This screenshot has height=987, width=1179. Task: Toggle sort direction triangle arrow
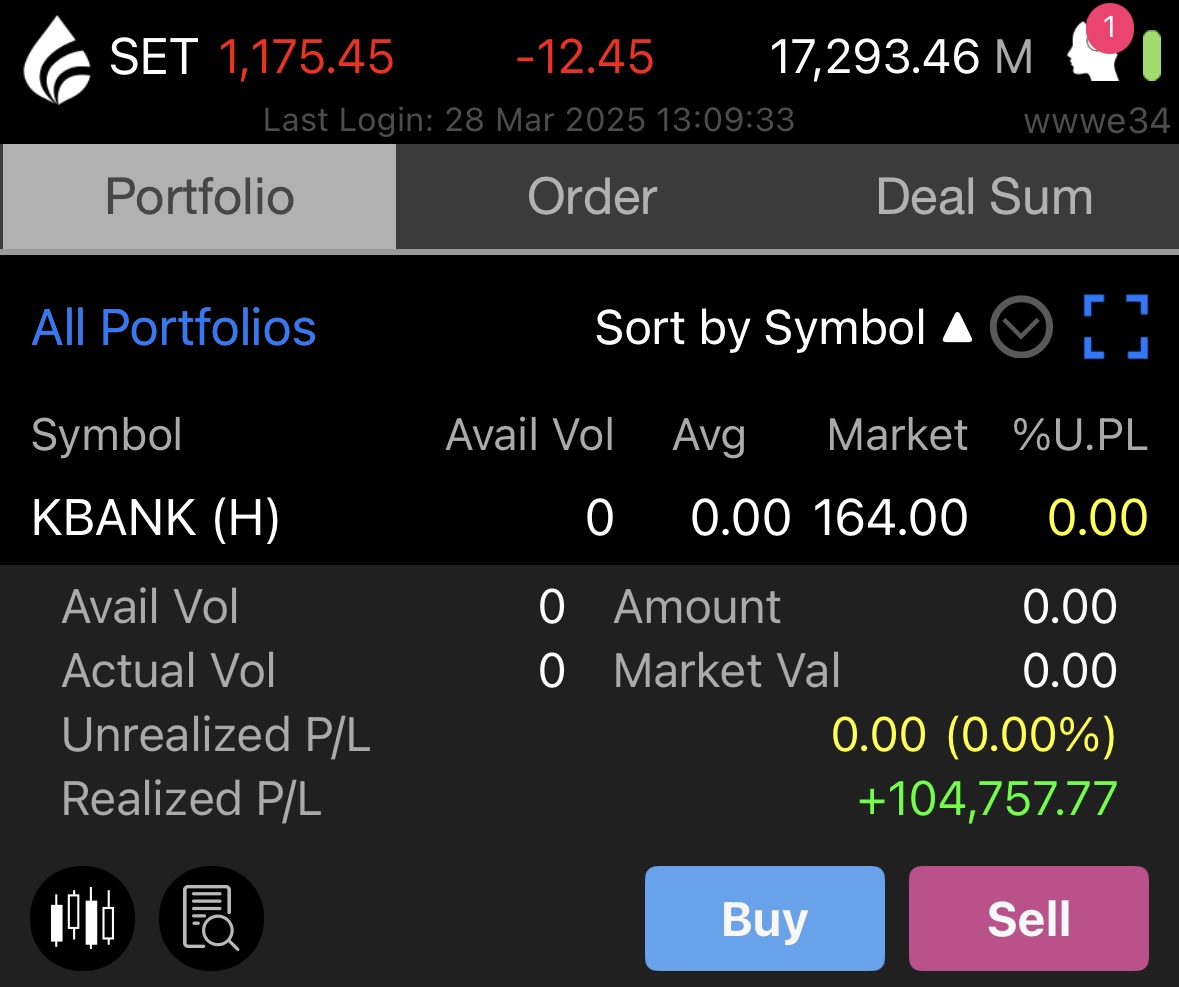[957, 328]
